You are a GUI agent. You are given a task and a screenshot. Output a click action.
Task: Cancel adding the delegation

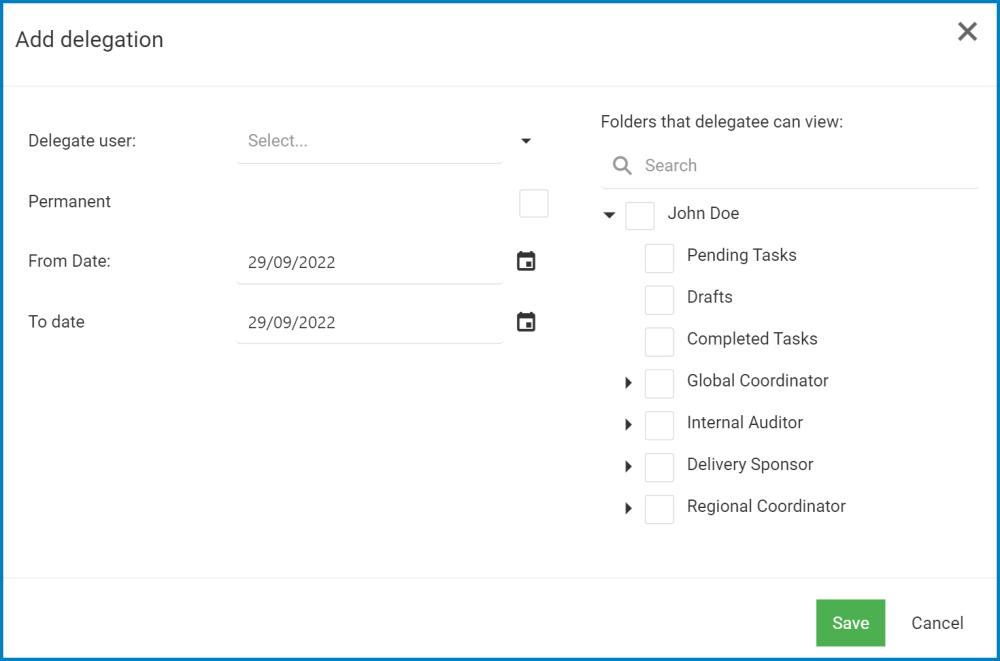click(x=937, y=623)
